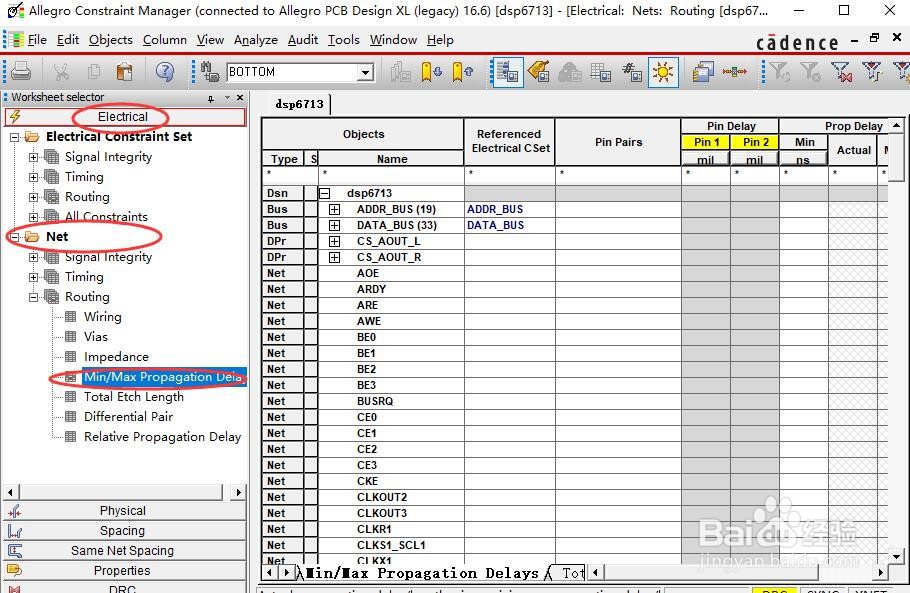This screenshot has height=593, width=910.
Task: Click the spreadsheet grid toolbar icon
Action: [600, 72]
